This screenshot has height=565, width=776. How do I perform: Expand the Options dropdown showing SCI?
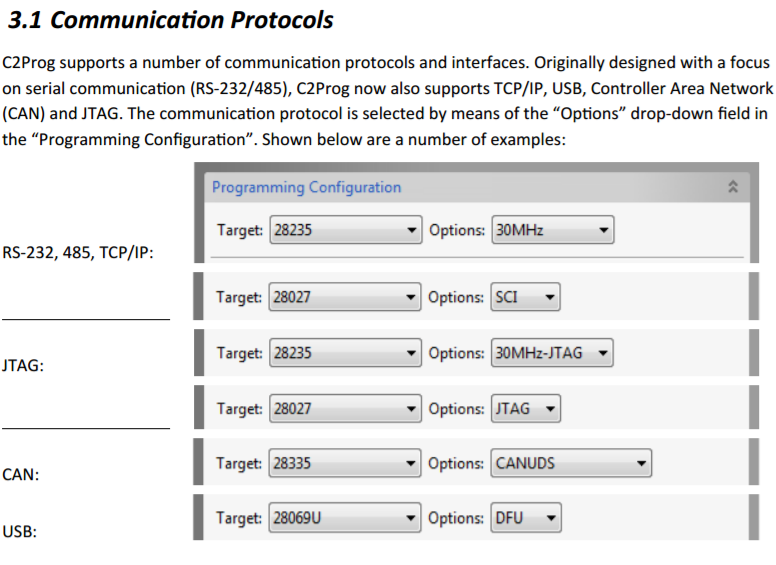point(525,297)
